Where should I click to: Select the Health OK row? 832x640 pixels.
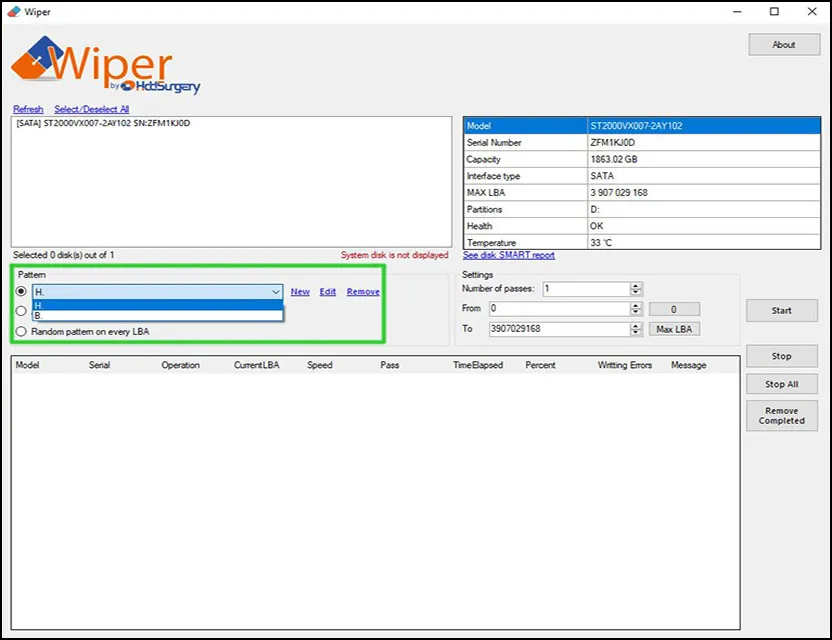tap(642, 226)
